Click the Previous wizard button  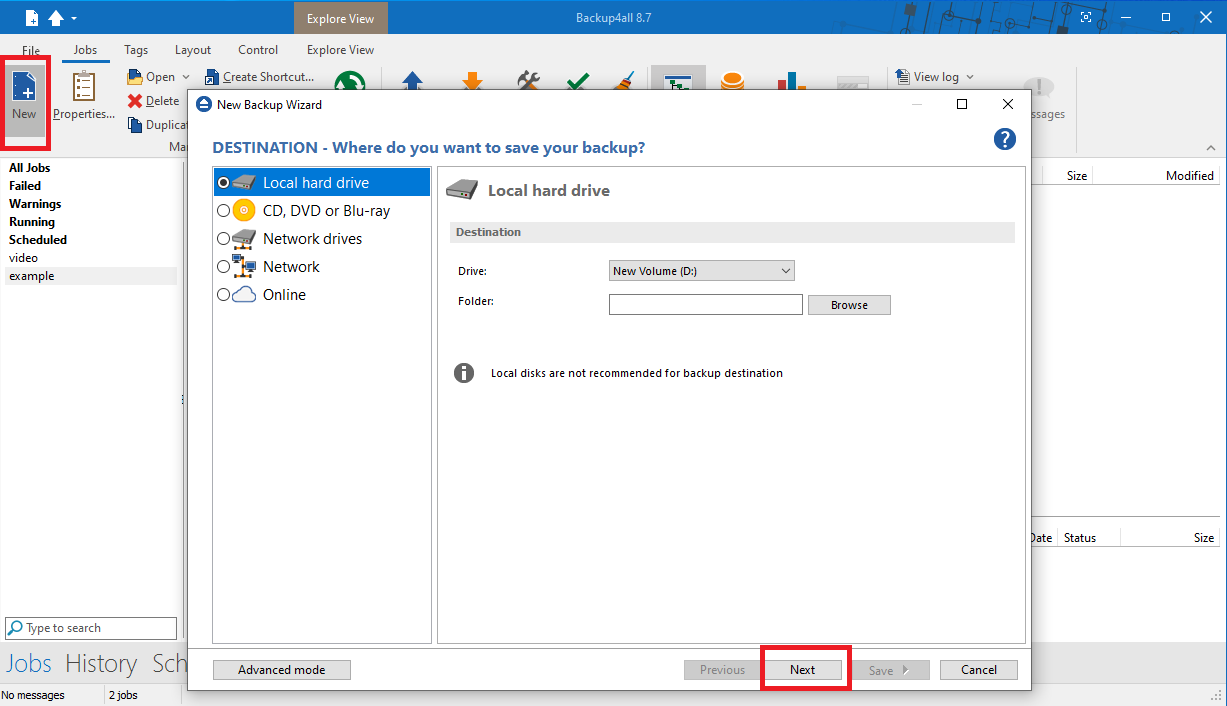pyautogui.click(x=722, y=670)
